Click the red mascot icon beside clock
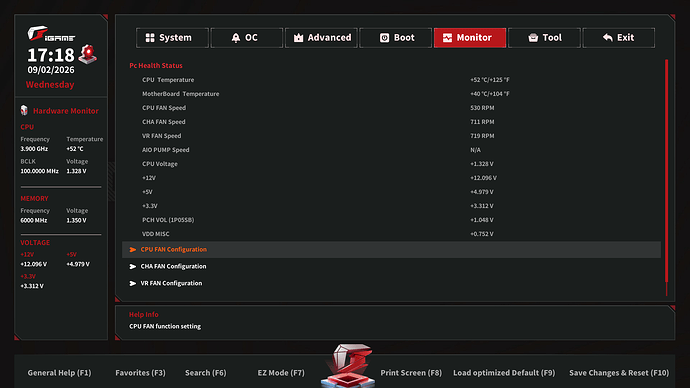 pos(88,54)
